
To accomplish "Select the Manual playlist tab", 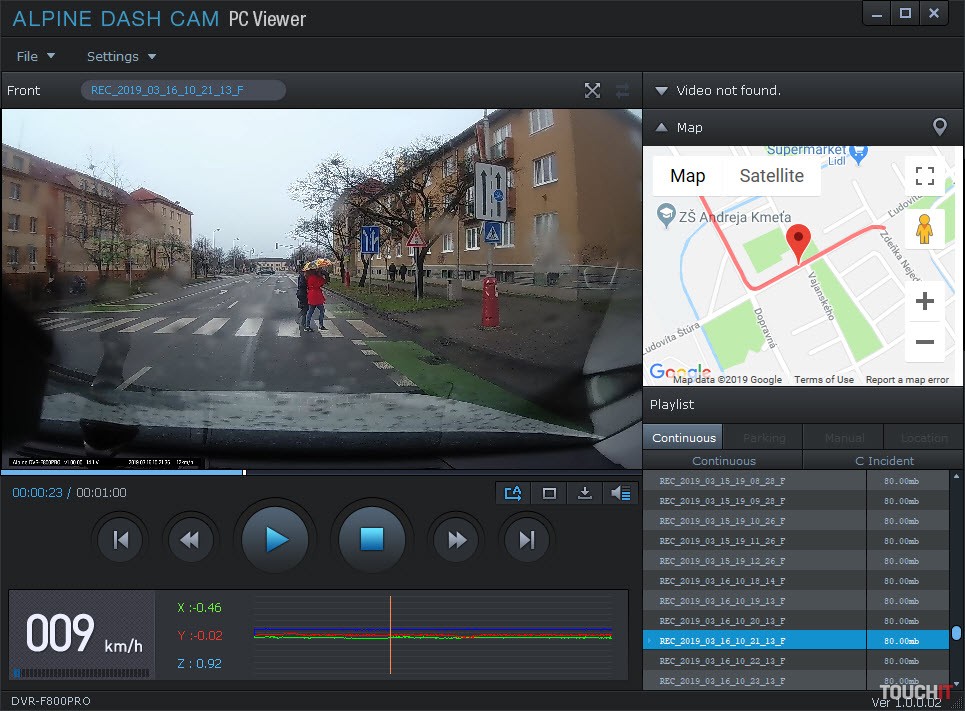I will (x=844, y=438).
